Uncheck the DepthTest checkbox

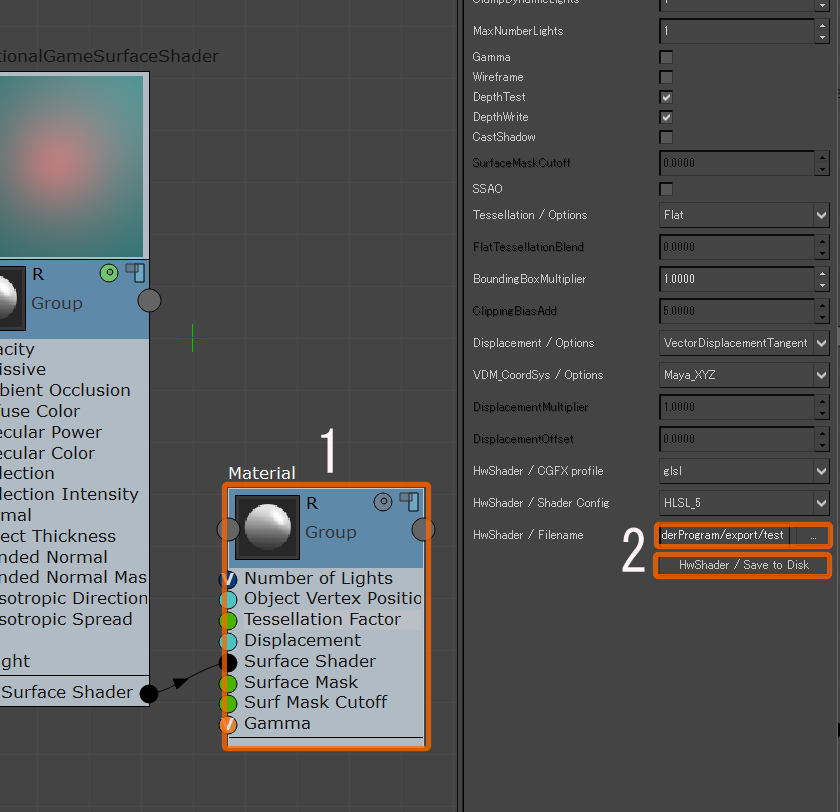tap(666, 97)
